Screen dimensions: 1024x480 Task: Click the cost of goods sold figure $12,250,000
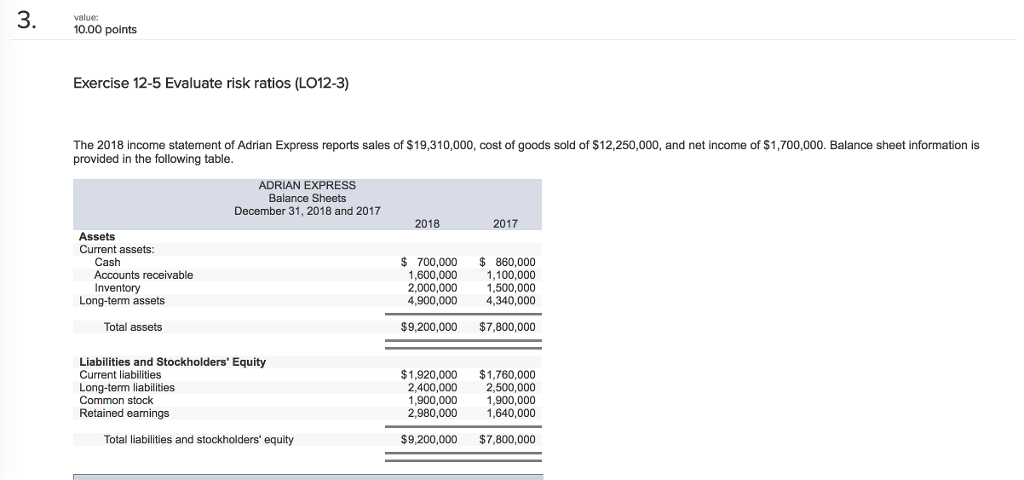tap(626, 145)
